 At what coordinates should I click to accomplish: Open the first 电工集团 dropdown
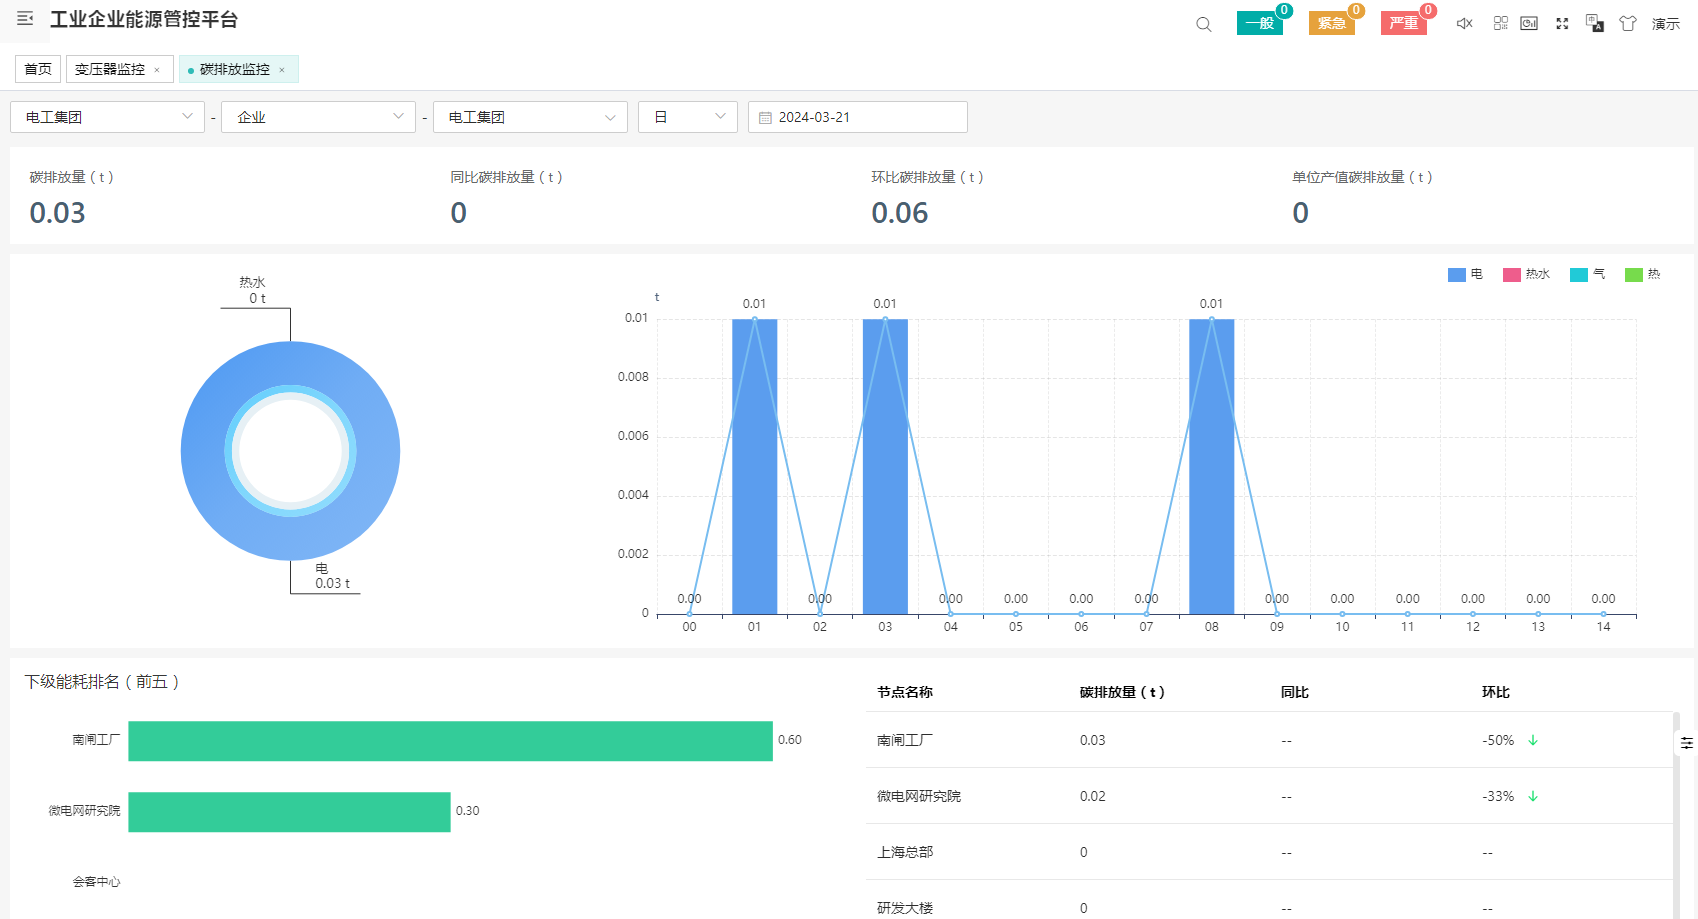107,117
